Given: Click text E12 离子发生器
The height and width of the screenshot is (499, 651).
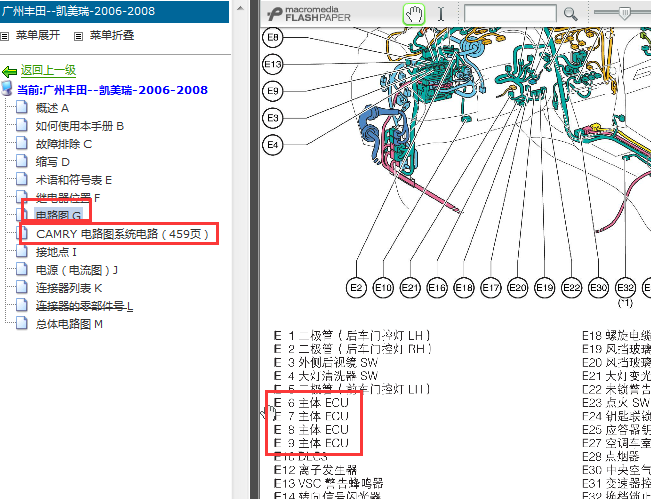Looking at the screenshot, I should [x=315, y=470].
